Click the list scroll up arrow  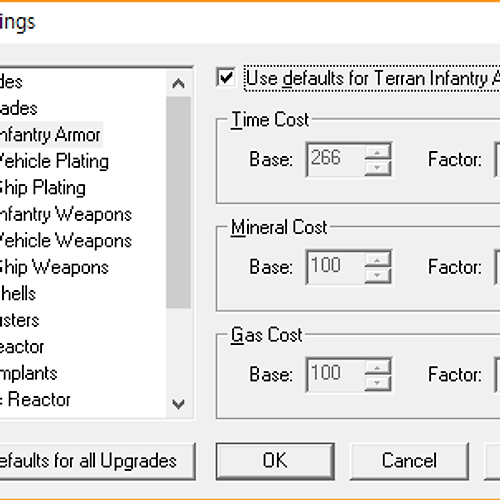[x=178, y=83]
